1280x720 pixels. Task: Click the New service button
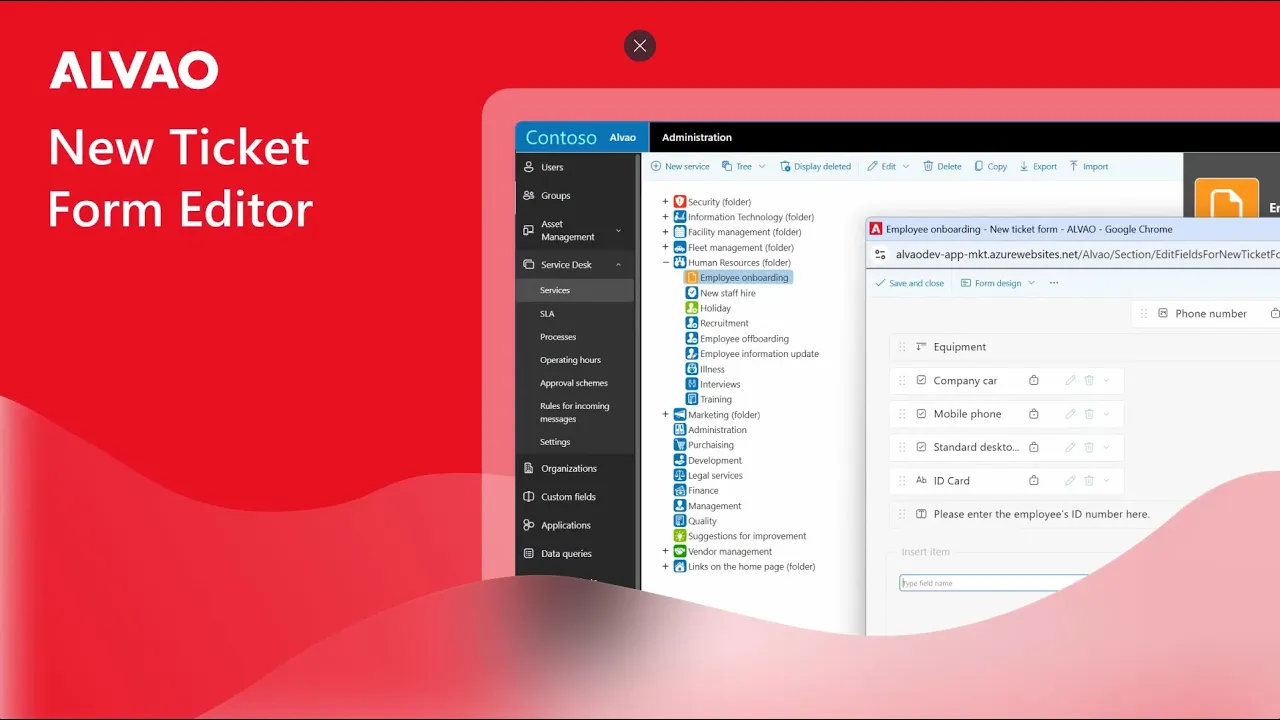coord(680,167)
